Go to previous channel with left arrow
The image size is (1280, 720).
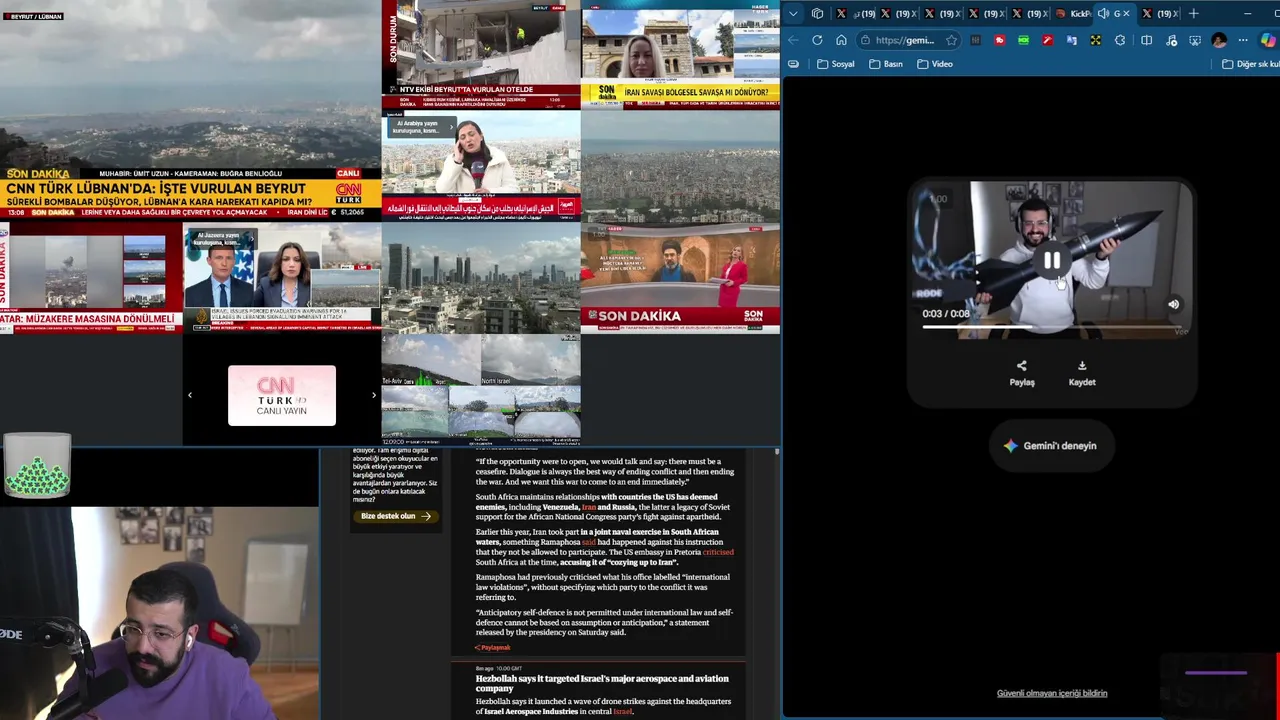(190, 395)
